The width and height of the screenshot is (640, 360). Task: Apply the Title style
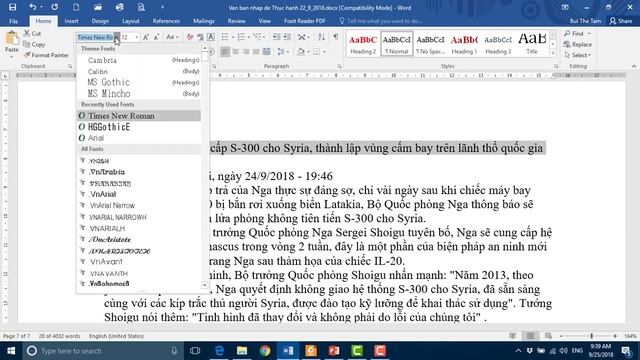pos(532,44)
